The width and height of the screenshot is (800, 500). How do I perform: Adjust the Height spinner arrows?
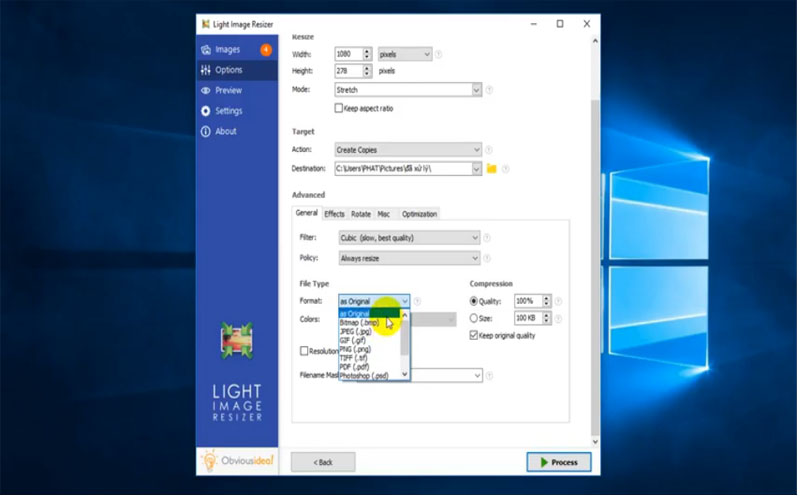coord(367,71)
